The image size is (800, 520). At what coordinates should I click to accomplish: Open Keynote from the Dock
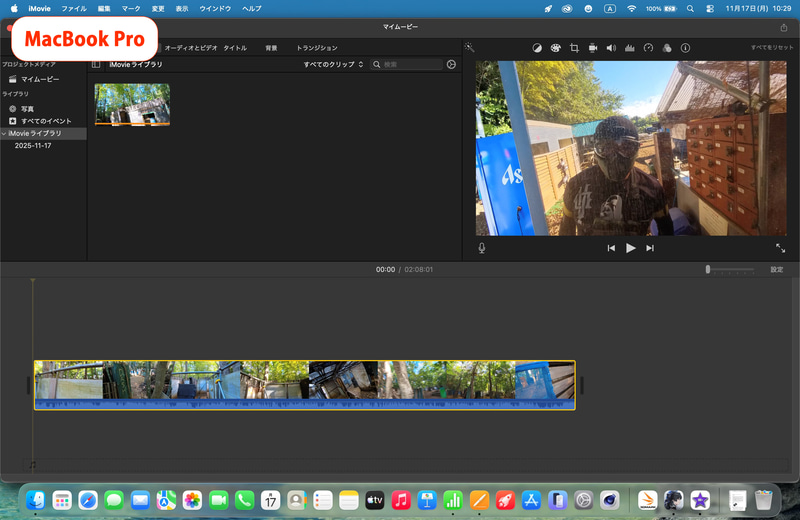point(427,500)
